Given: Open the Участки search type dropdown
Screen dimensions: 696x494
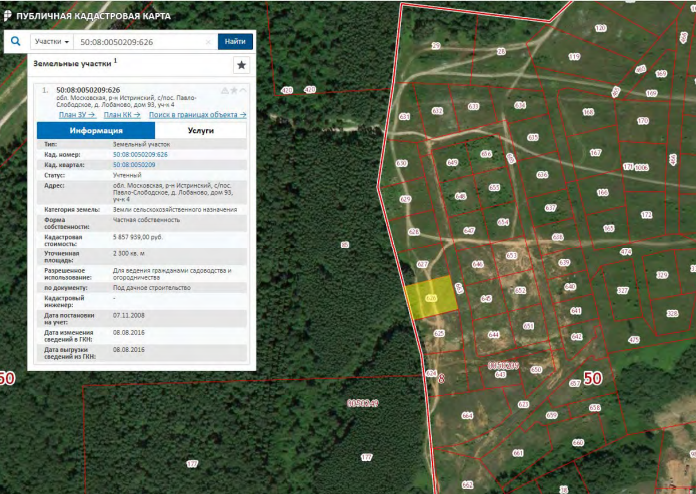Looking at the screenshot, I should click(52, 42).
